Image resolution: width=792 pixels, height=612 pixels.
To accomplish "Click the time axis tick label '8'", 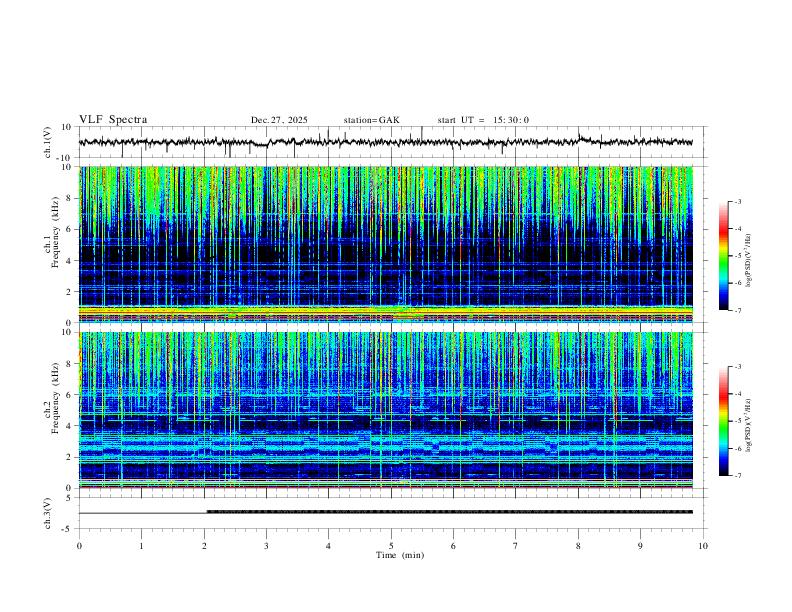I will 578,546.
